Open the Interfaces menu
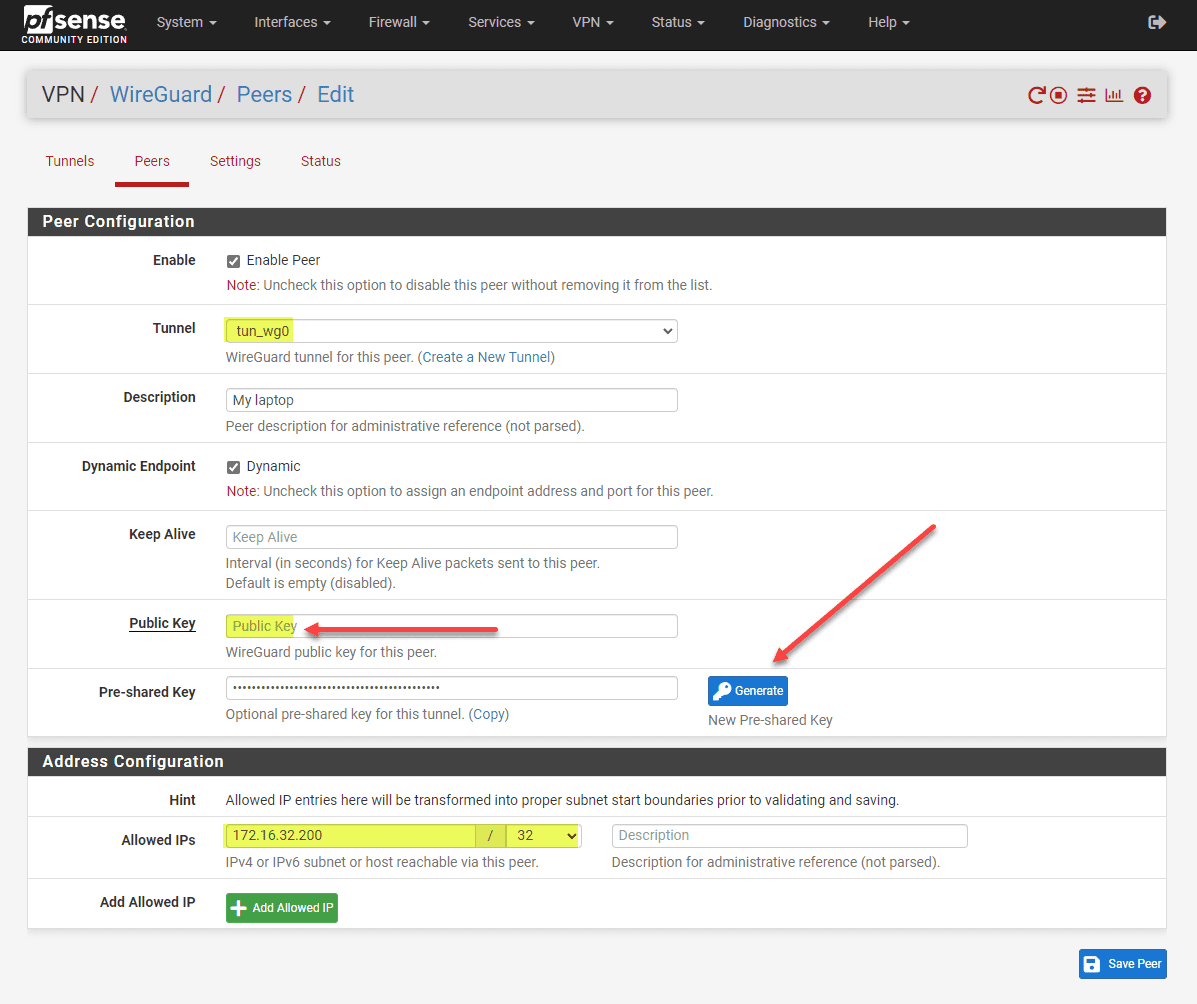 pyautogui.click(x=292, y=22)
